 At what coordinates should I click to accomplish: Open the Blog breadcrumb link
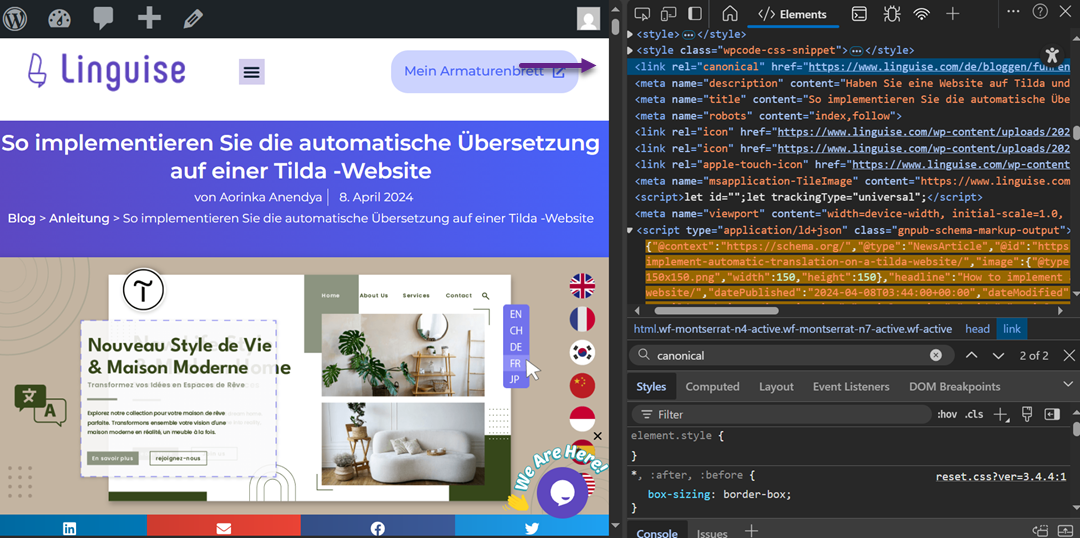tap(21, 218)
